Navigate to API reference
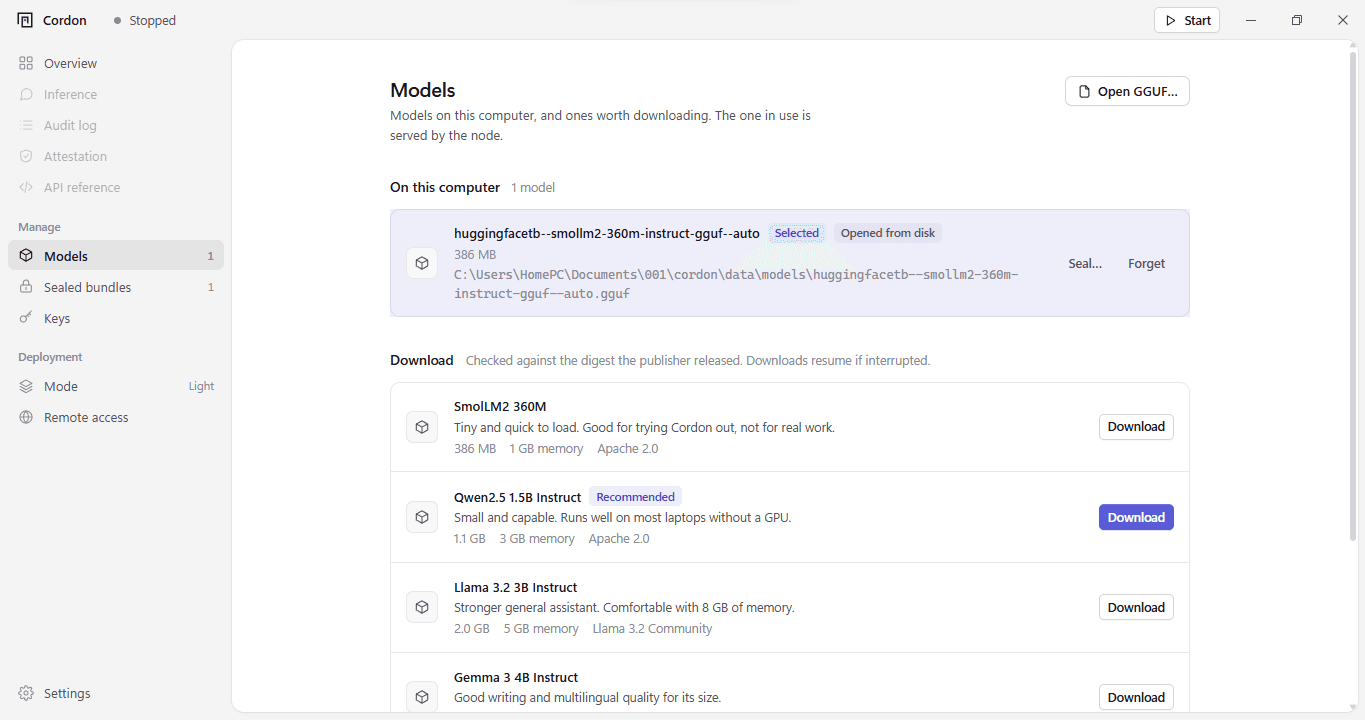 click(116, 187)
